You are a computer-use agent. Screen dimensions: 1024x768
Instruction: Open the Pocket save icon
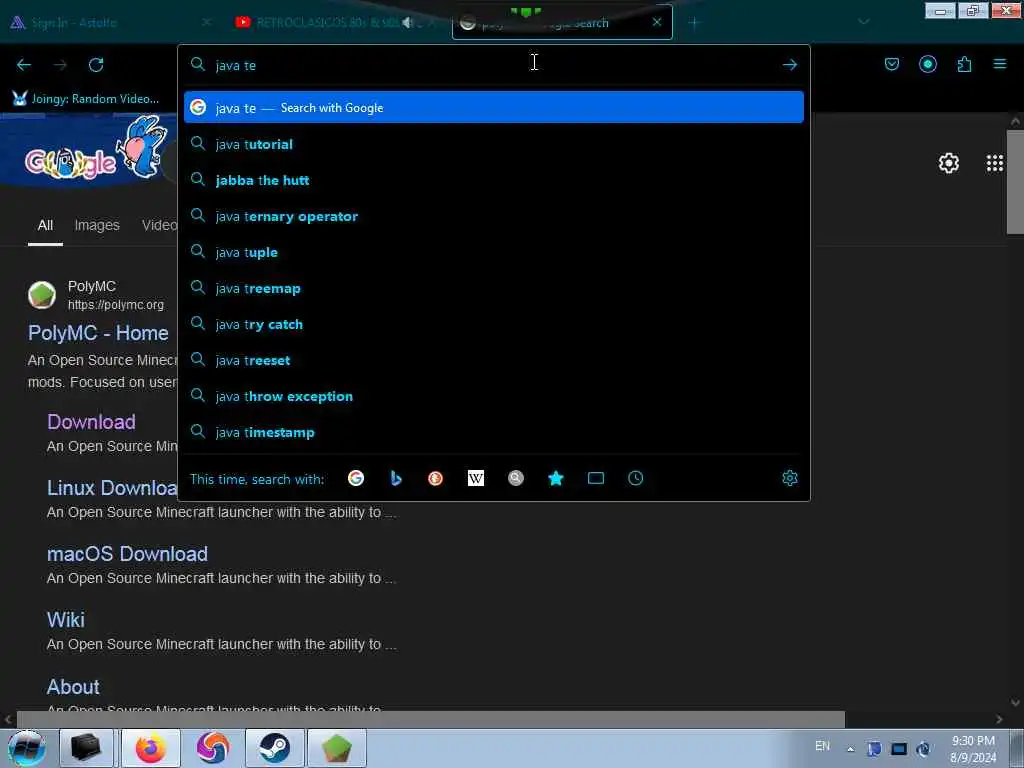point(891,64)
